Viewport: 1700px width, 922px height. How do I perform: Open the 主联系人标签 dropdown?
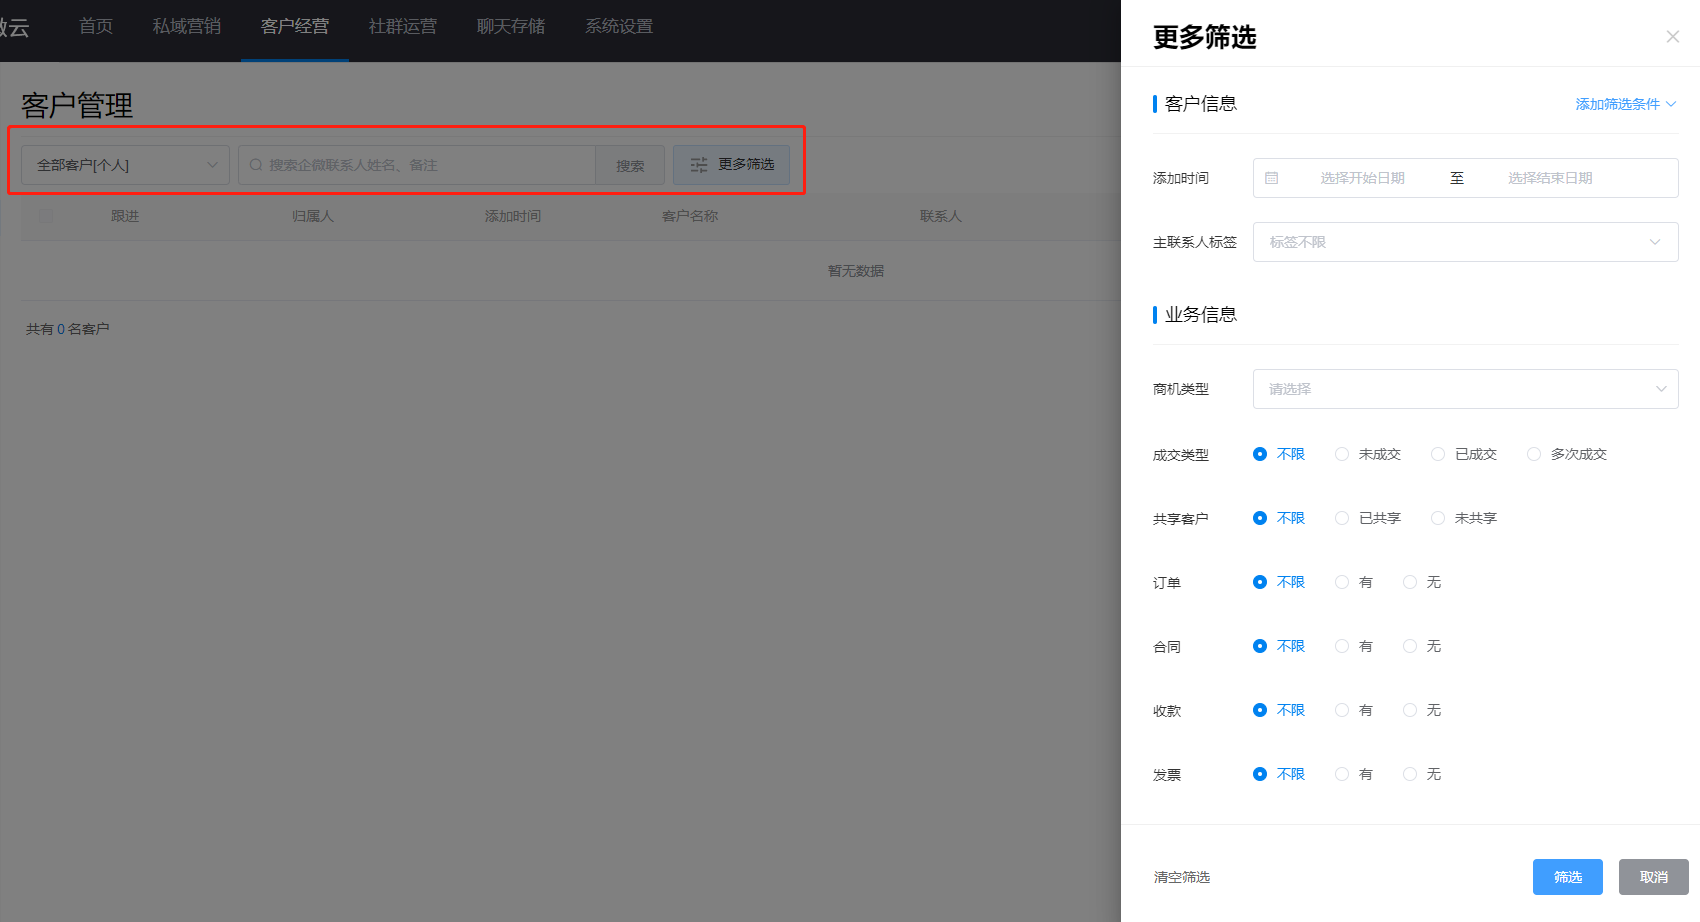coord(1465,242)
